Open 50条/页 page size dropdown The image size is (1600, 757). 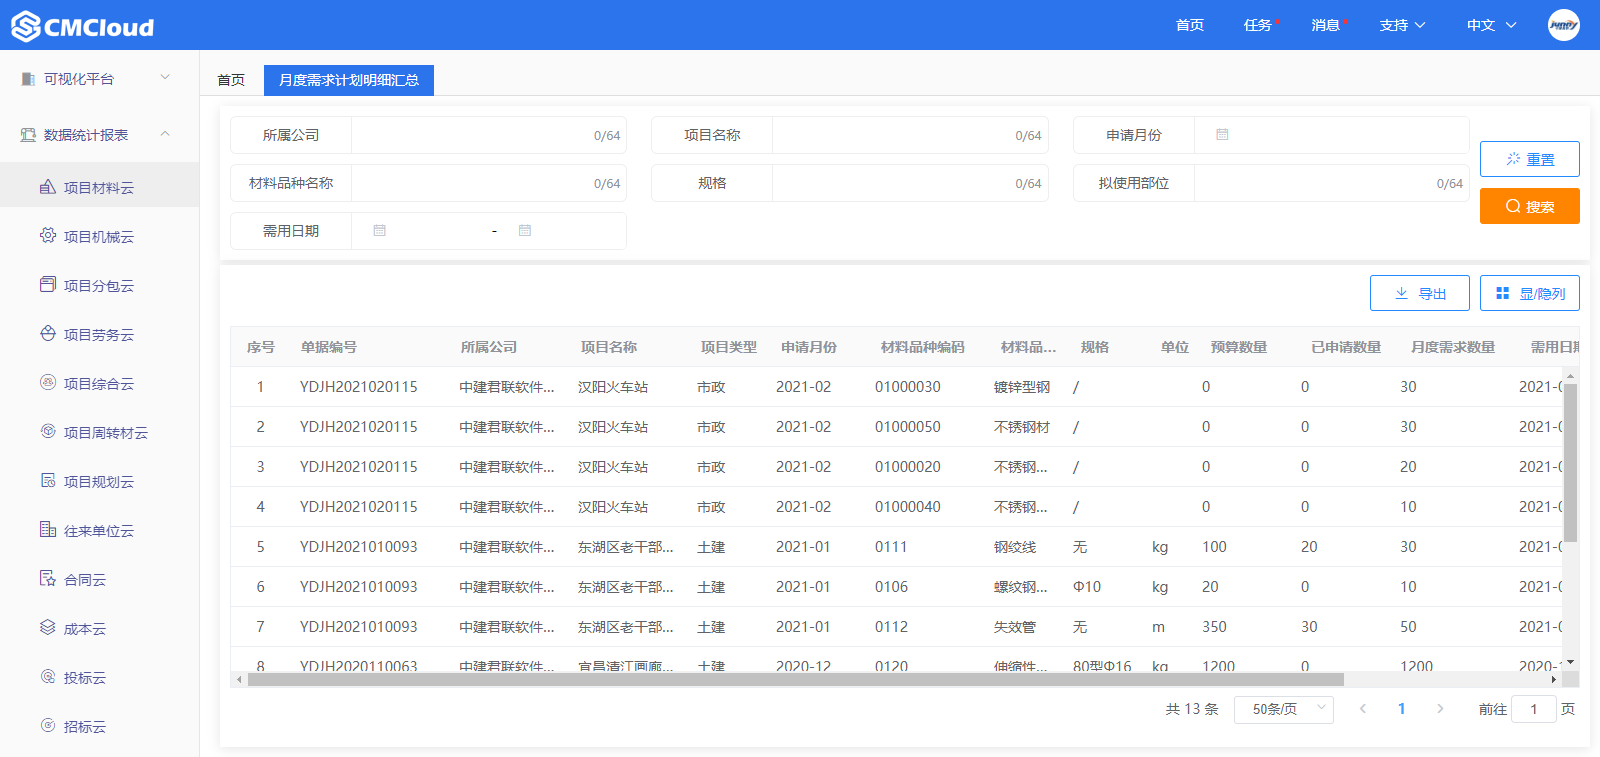point(1284,709)
